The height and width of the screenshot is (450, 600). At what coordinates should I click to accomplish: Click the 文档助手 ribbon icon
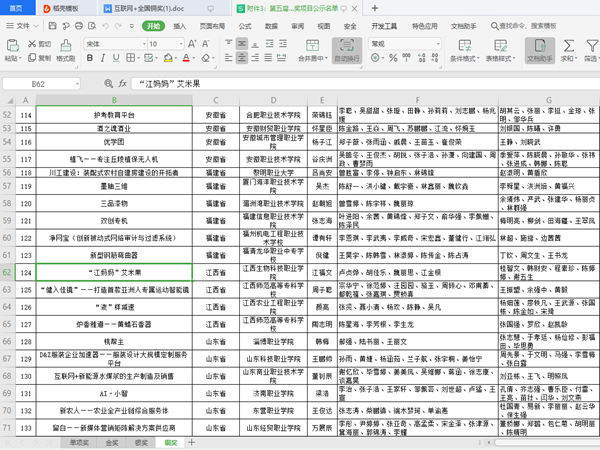pos(540,50)
